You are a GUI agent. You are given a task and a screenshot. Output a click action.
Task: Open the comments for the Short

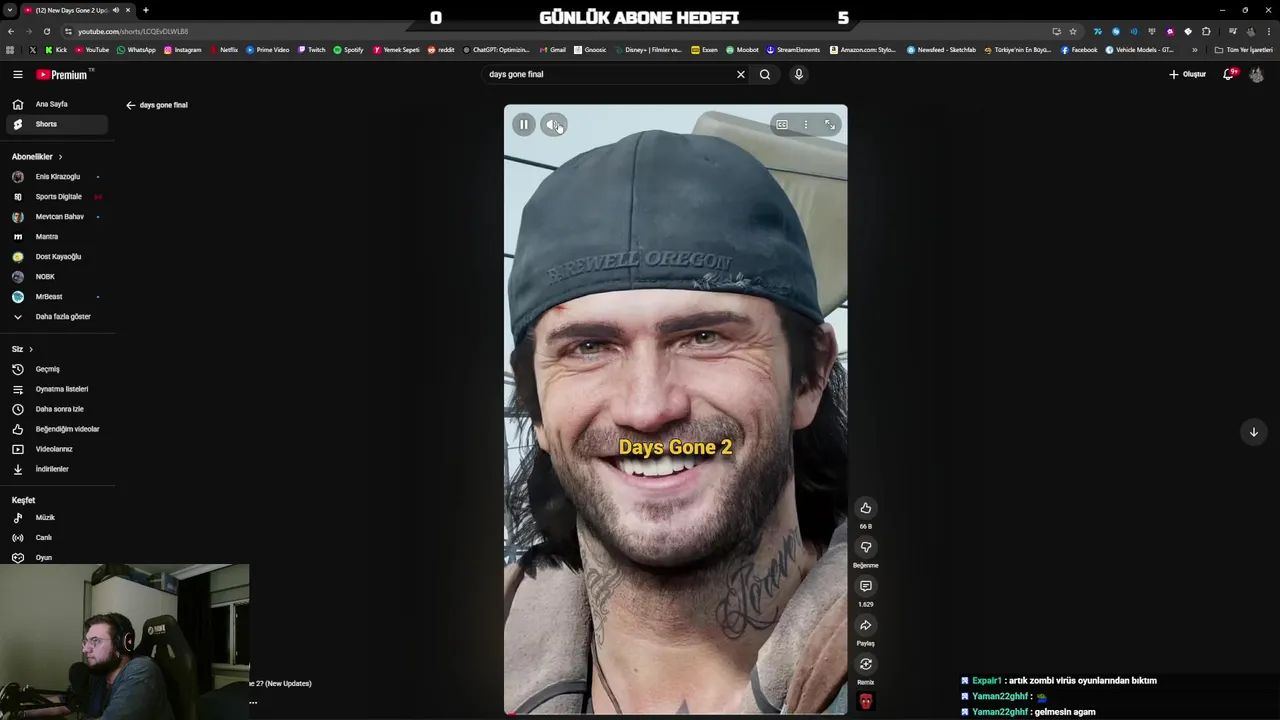click(x=866, y=586)
